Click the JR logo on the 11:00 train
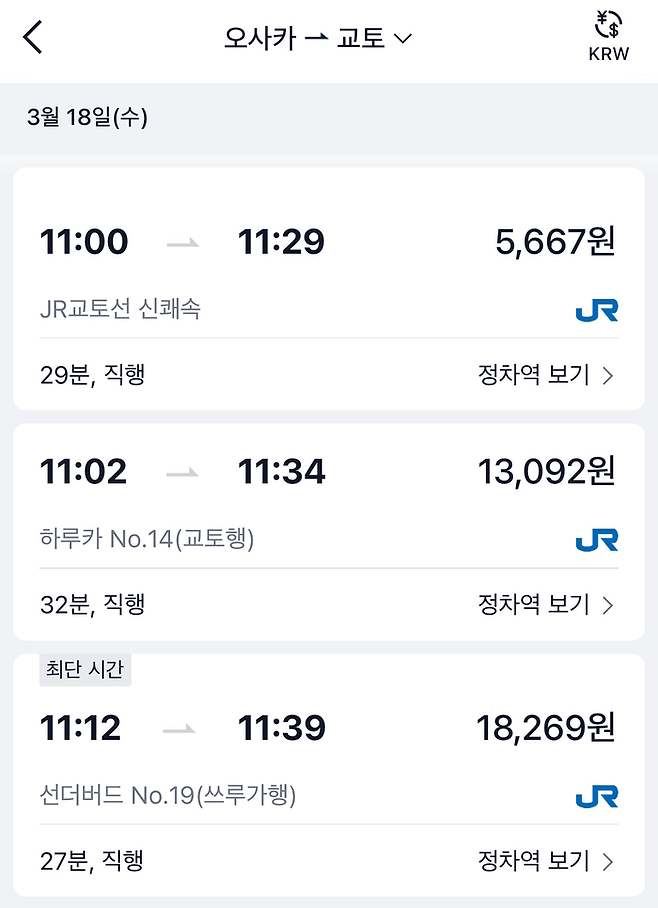 tap(598, 312)
